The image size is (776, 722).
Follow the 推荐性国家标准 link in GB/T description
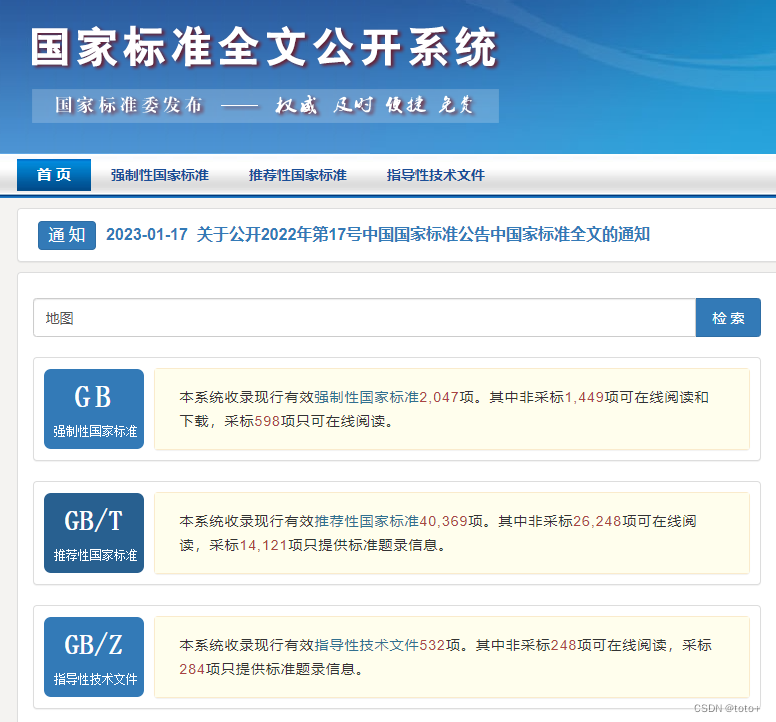[x=367, y=521]
